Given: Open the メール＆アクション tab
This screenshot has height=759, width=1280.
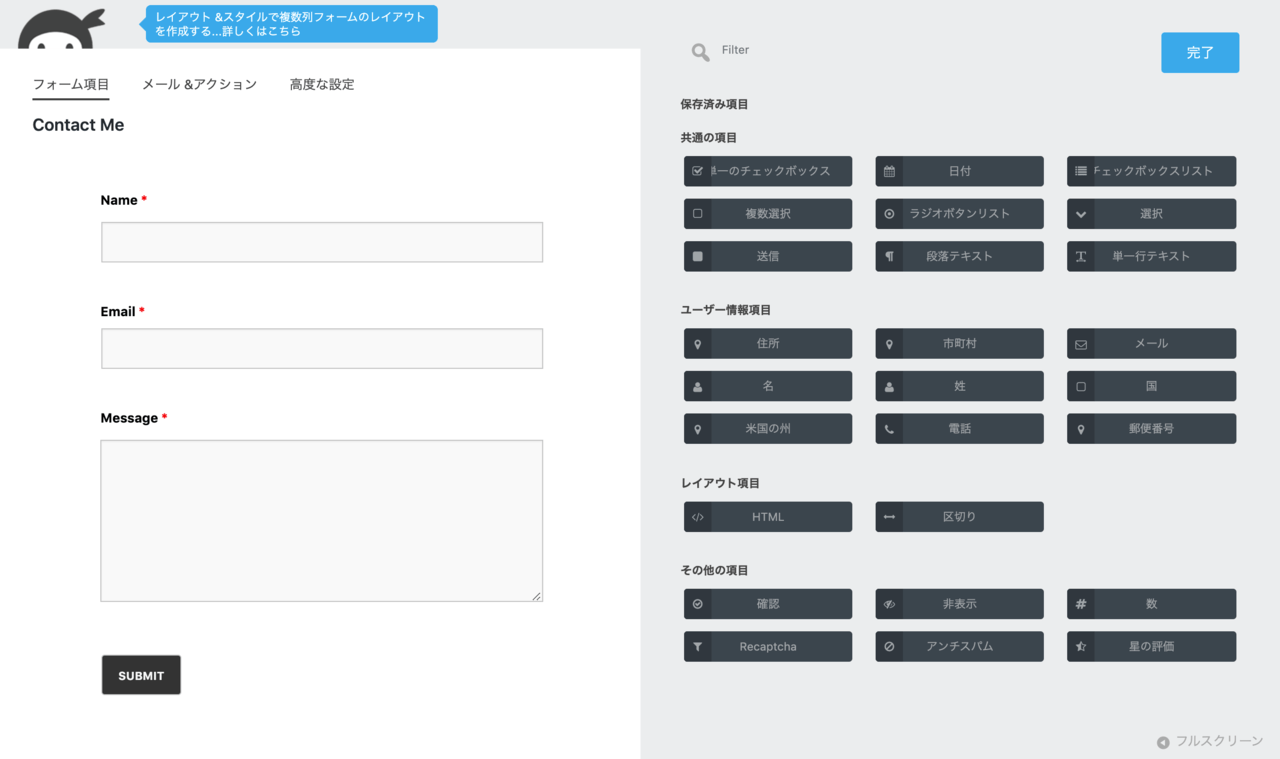Looking at the screenshot, I should pos(199,85).
